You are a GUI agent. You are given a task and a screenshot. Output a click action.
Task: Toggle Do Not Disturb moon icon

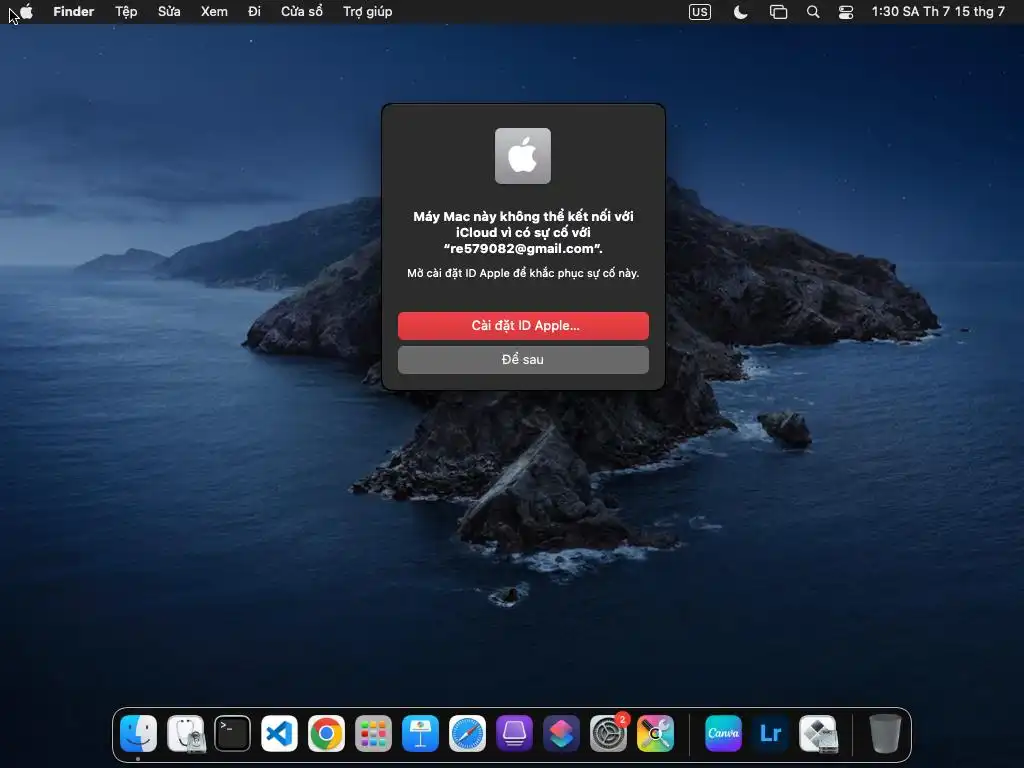(741, 12)
